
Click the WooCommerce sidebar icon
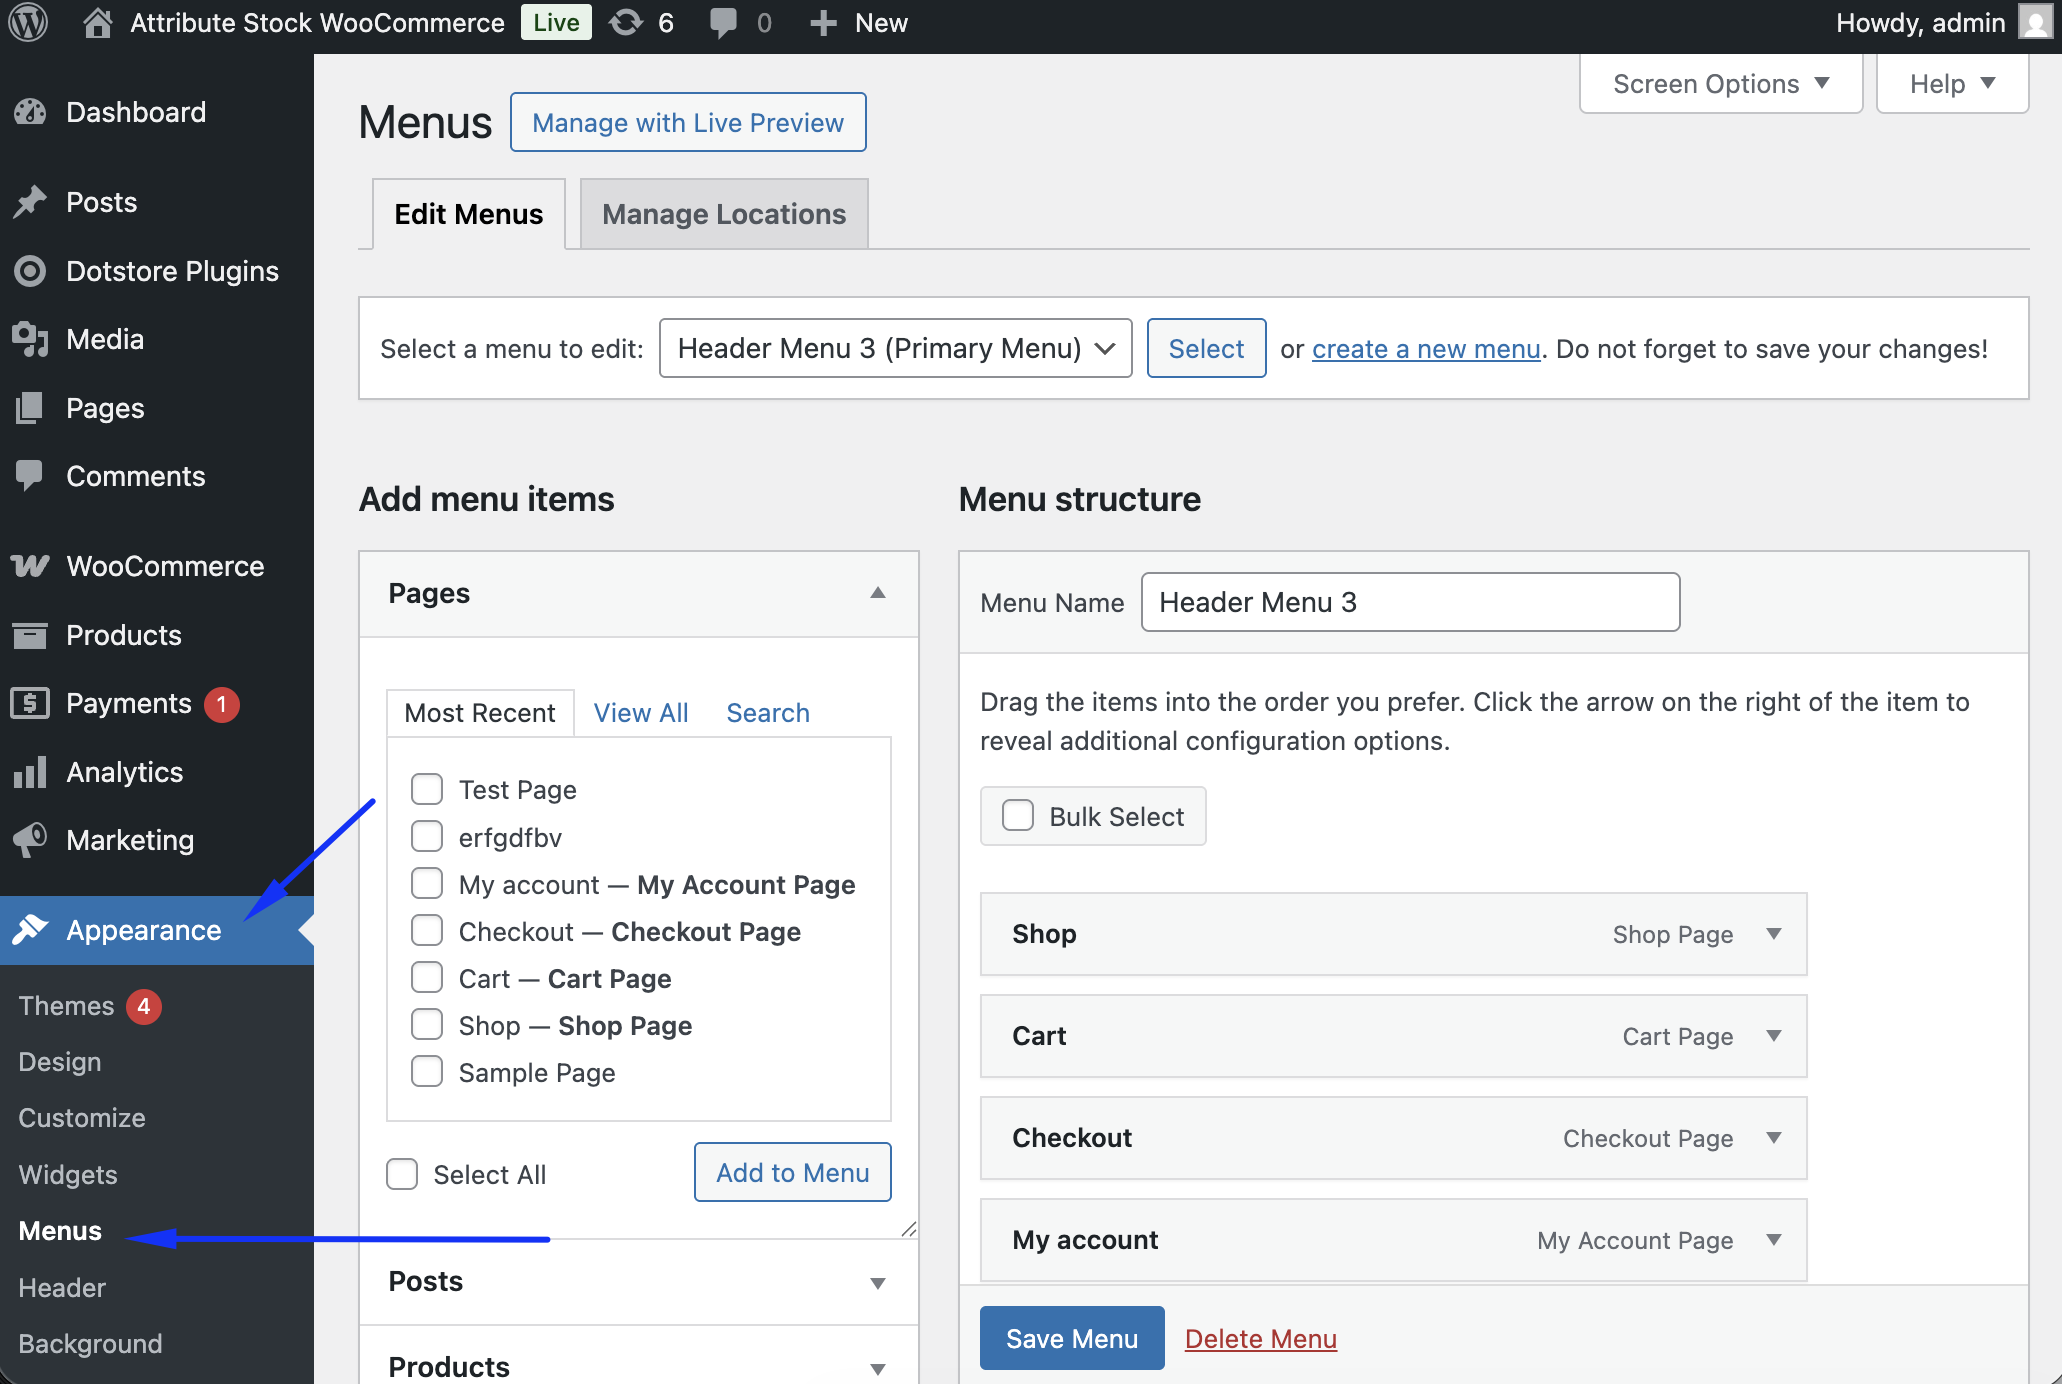30,566
